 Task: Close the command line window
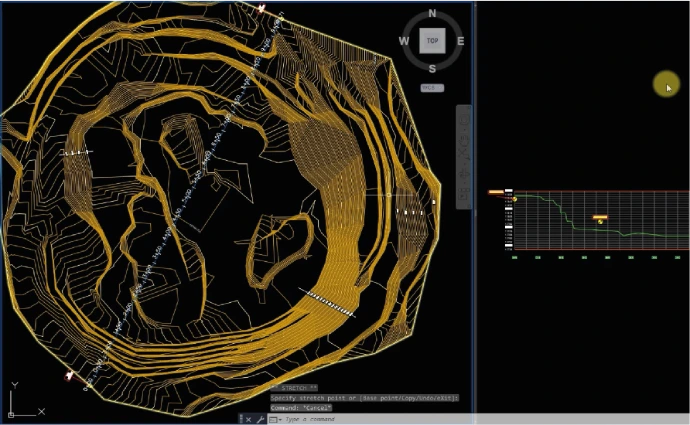tap(248, 419)
